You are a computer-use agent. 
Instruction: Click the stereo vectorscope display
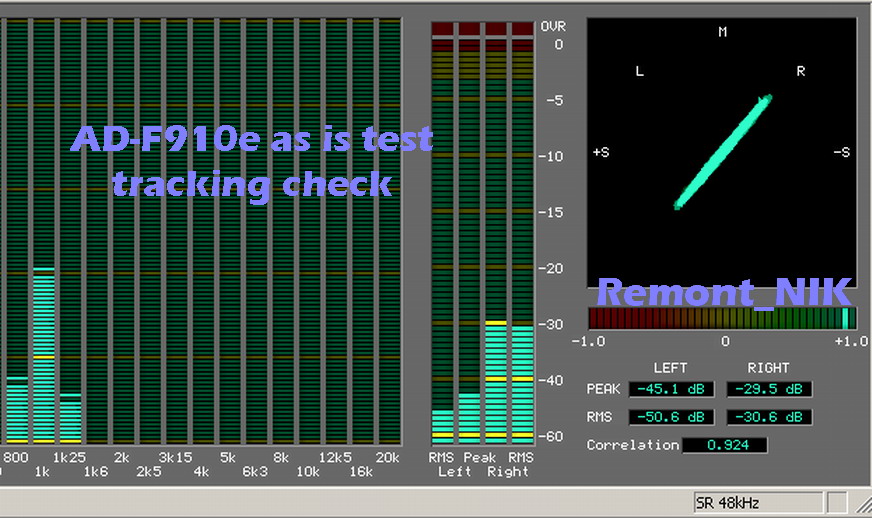[x=721, y=152]
